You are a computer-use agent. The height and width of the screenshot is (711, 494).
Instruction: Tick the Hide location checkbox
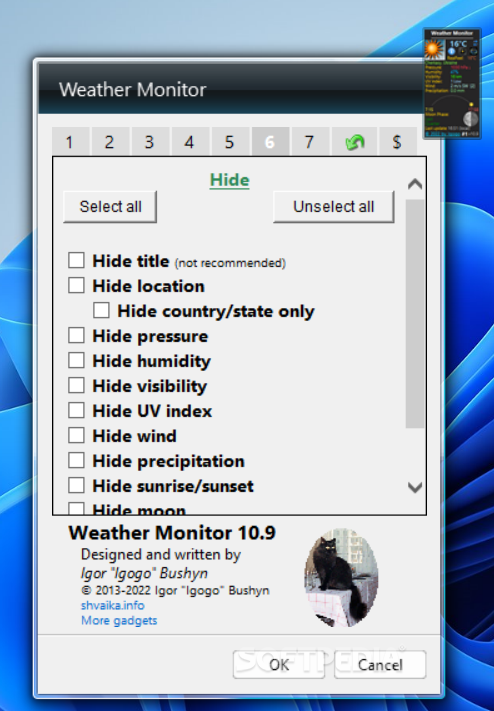(76, 286)
